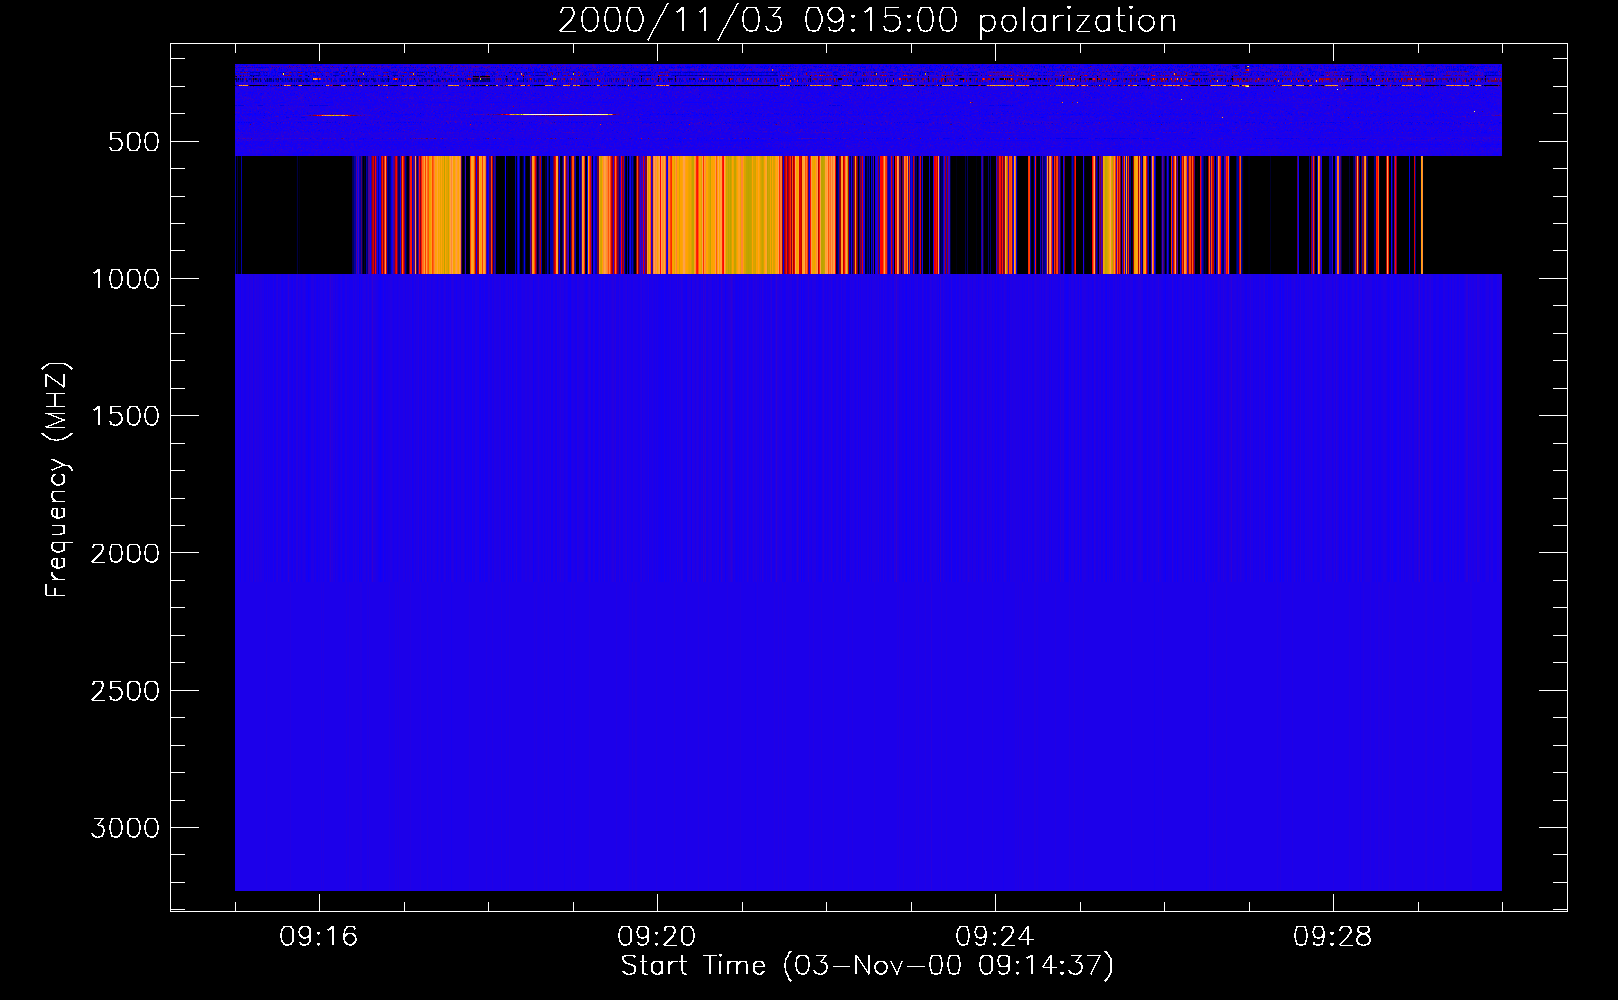Click the plot title '2000/11/03 09:15:00 polarization'
Image resolution: width=1618 pixels, height=1000 pixels.
867,21
